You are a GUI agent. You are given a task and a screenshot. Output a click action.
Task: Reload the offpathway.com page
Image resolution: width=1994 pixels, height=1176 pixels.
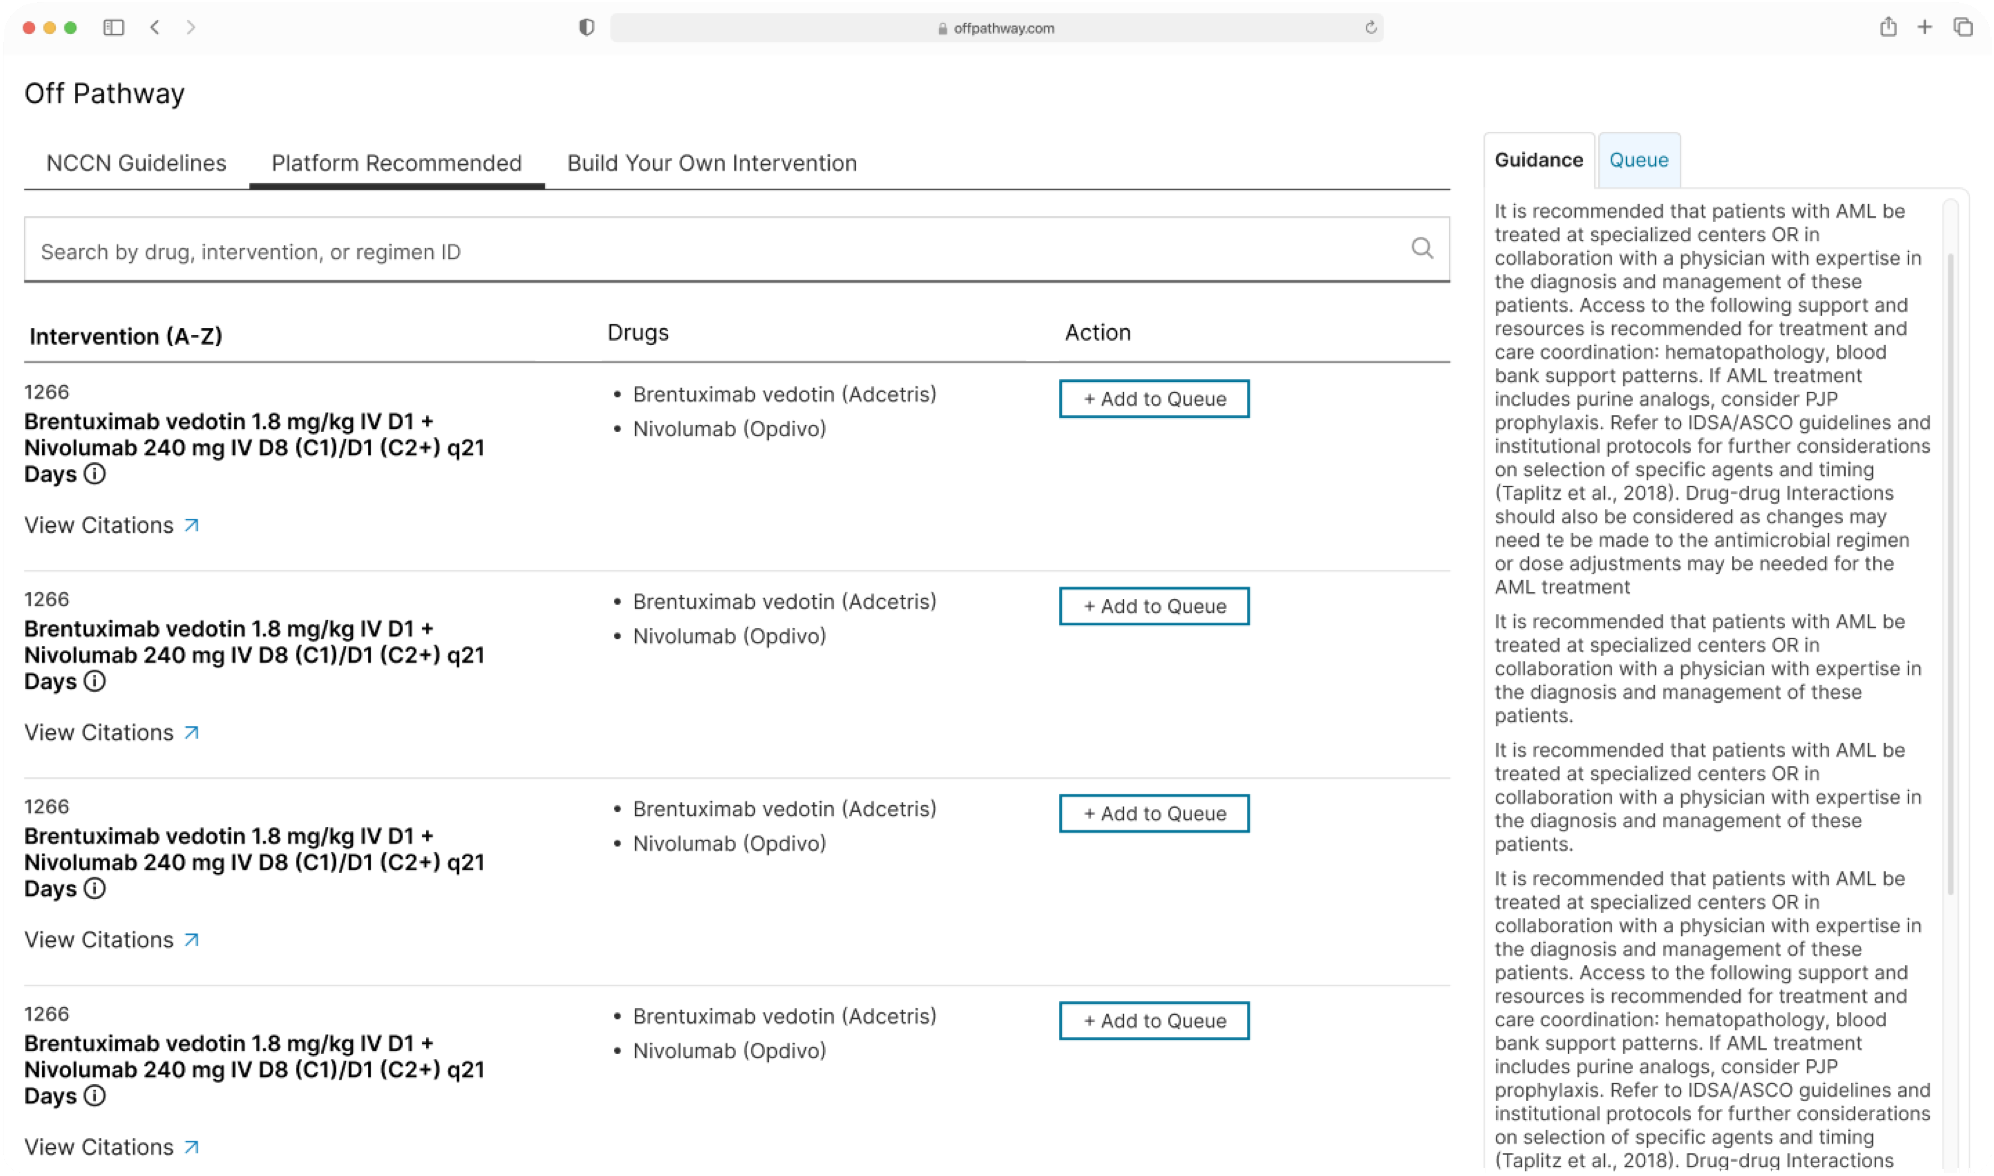tap(1370, 27)
